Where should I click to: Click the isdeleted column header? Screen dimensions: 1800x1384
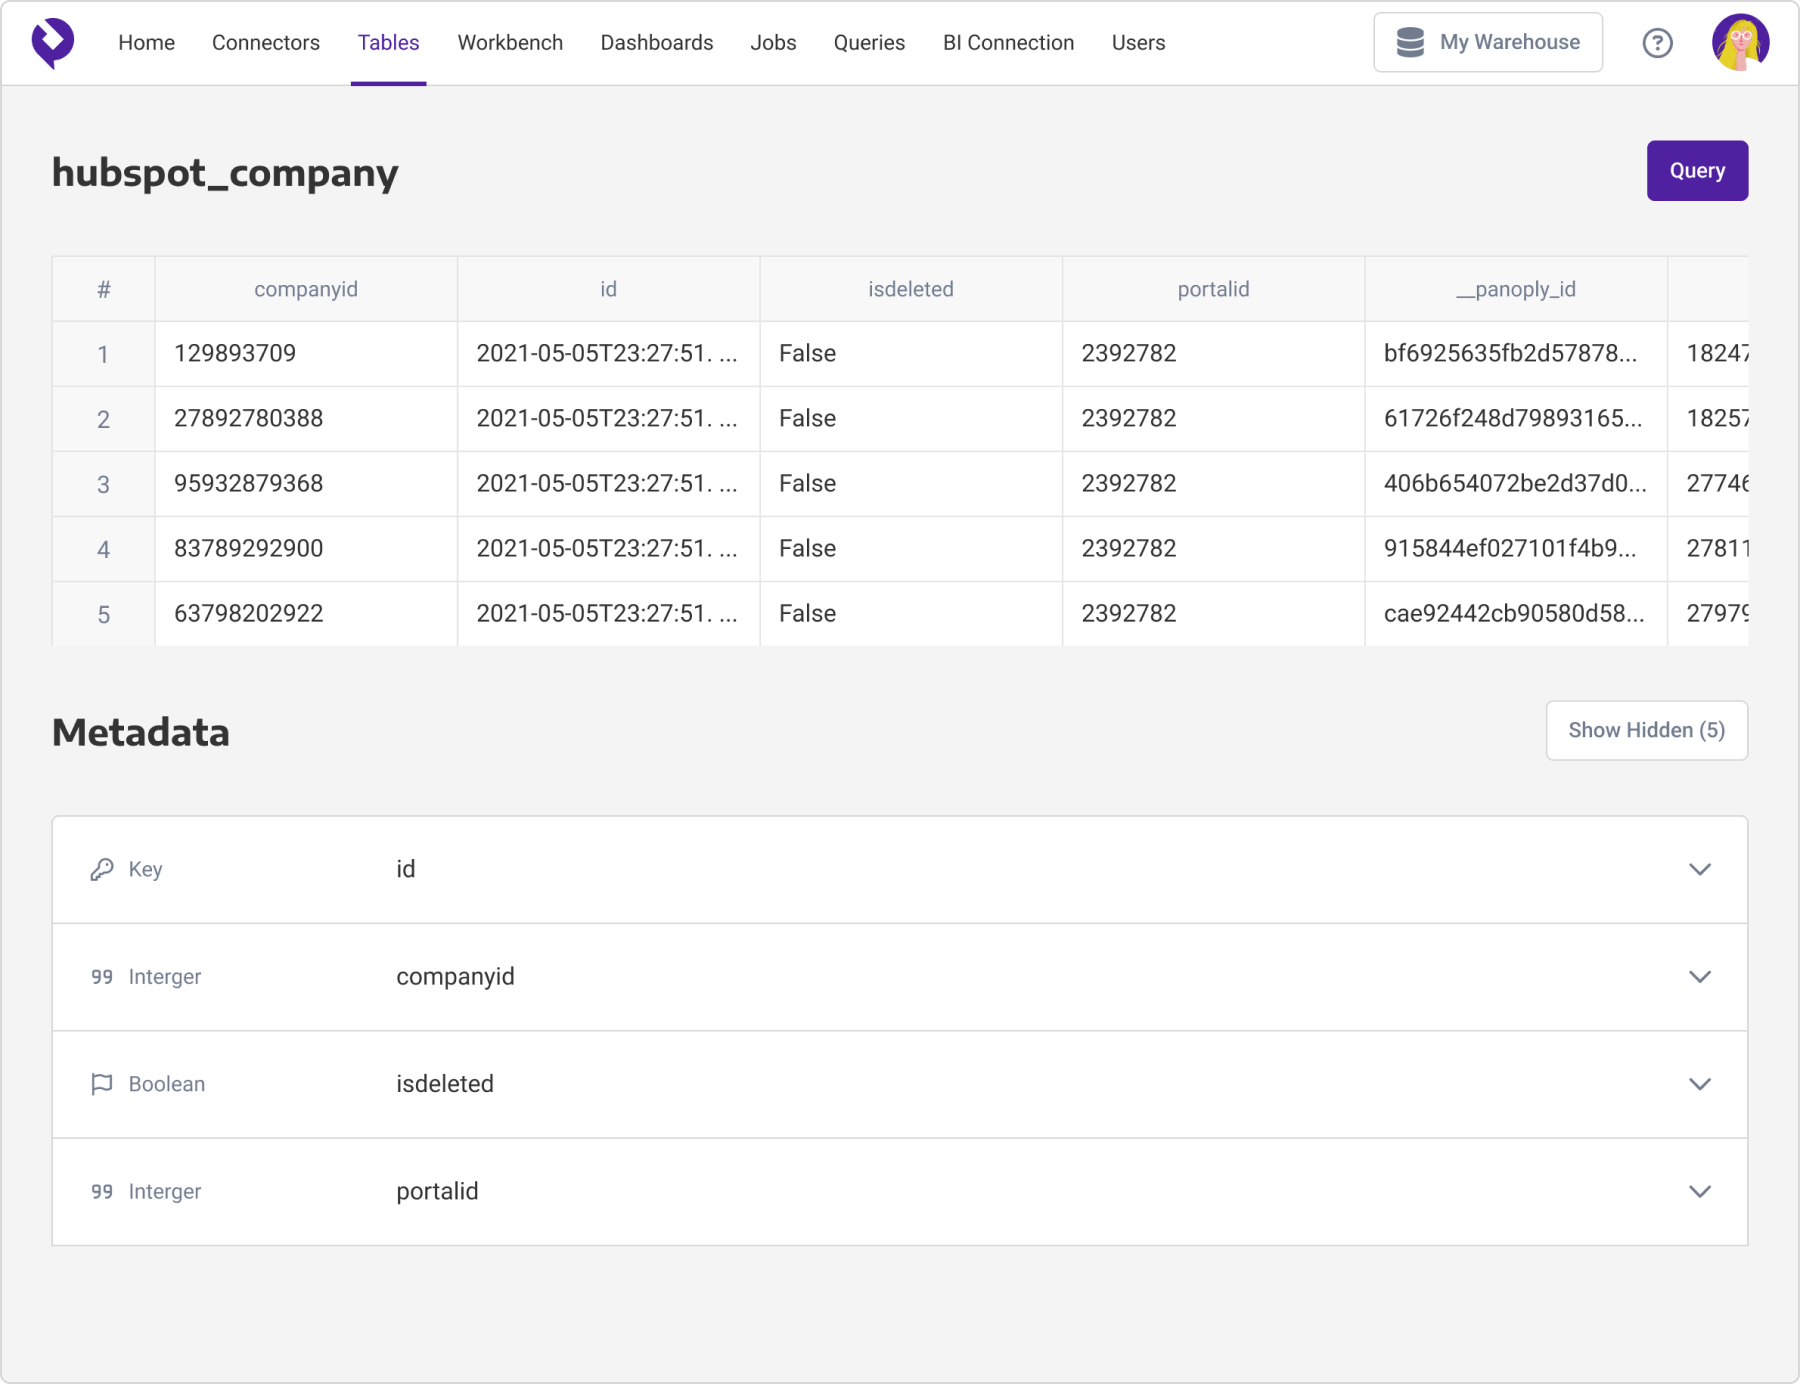click(911, 289)
